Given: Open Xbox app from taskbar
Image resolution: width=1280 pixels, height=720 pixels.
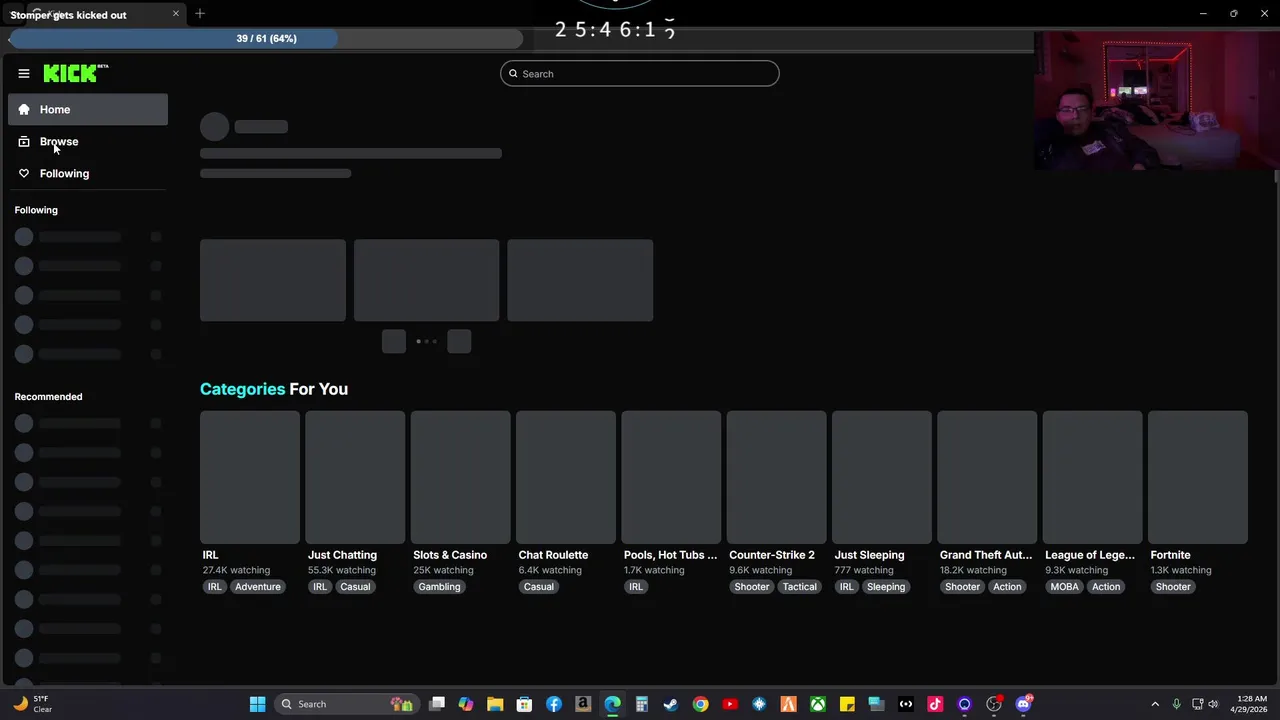Looking at the screenshot, I should point(818,704).
